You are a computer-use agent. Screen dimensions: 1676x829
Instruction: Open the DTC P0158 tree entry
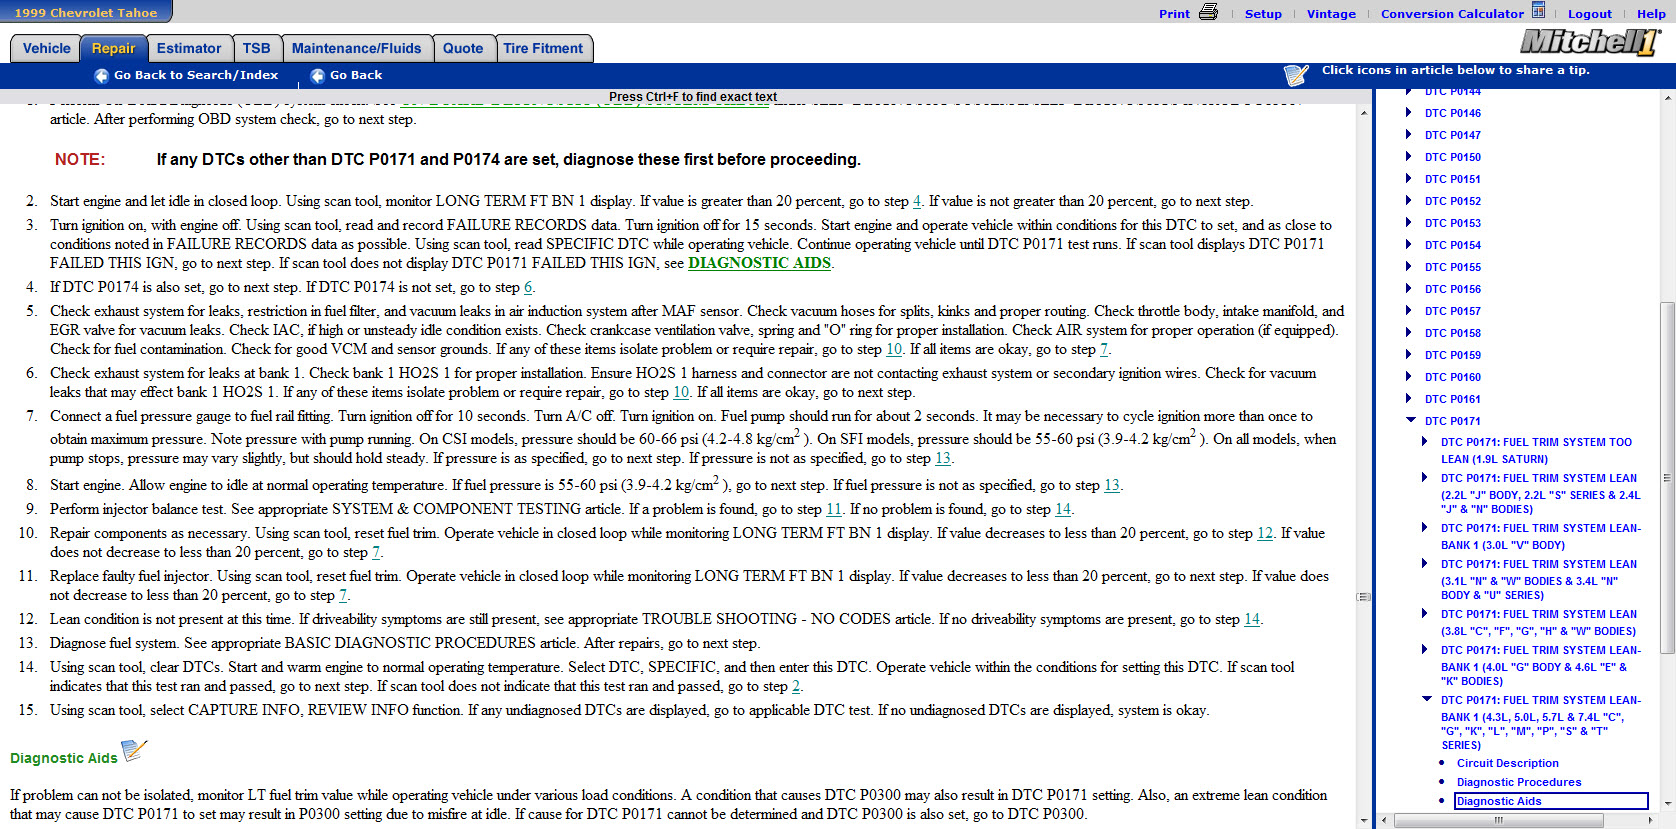(1453, 333)
